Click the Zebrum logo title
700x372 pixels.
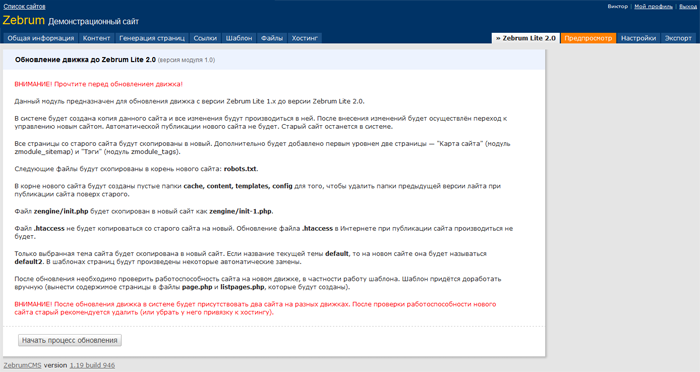tap(24, 21)
